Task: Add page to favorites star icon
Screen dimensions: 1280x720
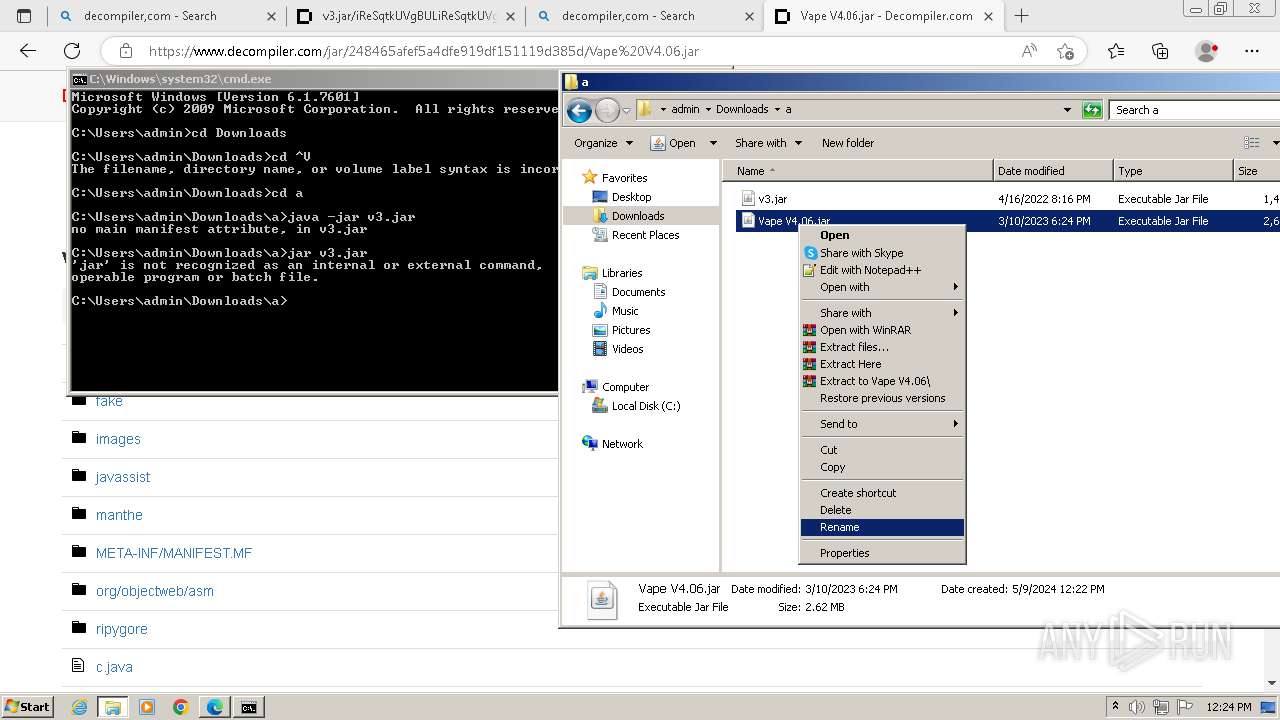Action: [x=1065, y=51]
